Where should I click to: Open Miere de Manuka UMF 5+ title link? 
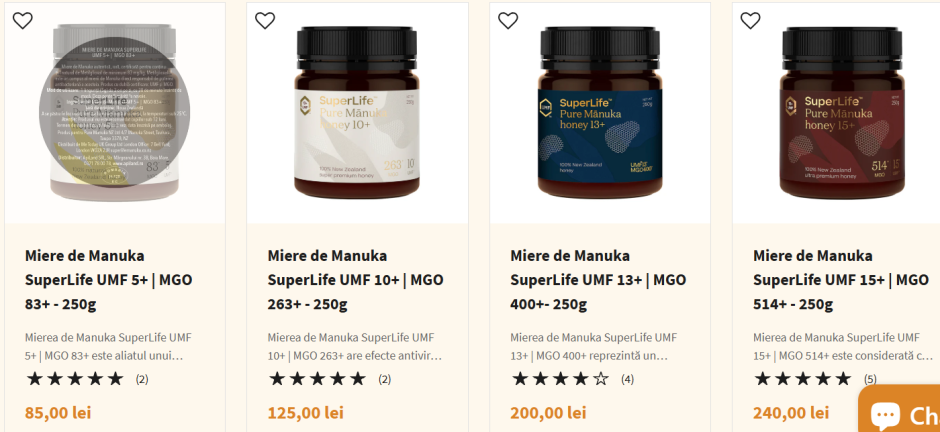[109, 280]
